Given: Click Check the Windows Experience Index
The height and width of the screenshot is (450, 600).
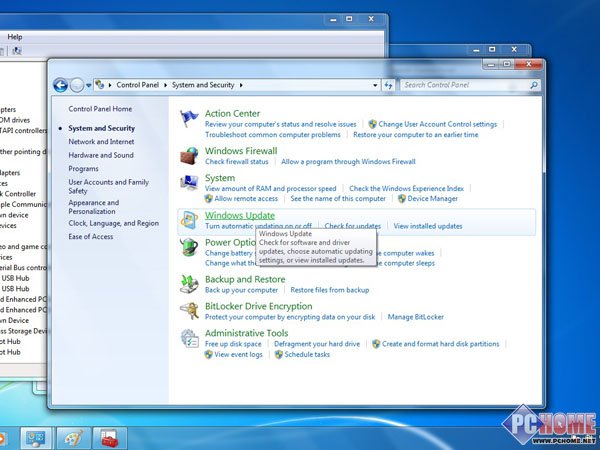Looking at the screenshot, I should pyautogui.click(x=406, y=188).
